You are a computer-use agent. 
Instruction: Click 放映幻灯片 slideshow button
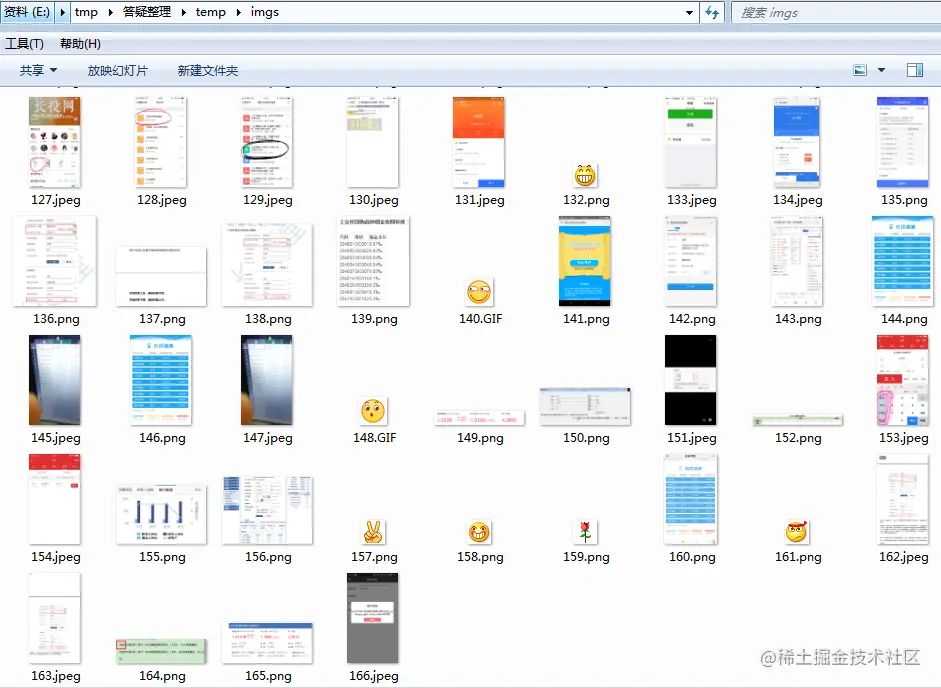(117, 70)
